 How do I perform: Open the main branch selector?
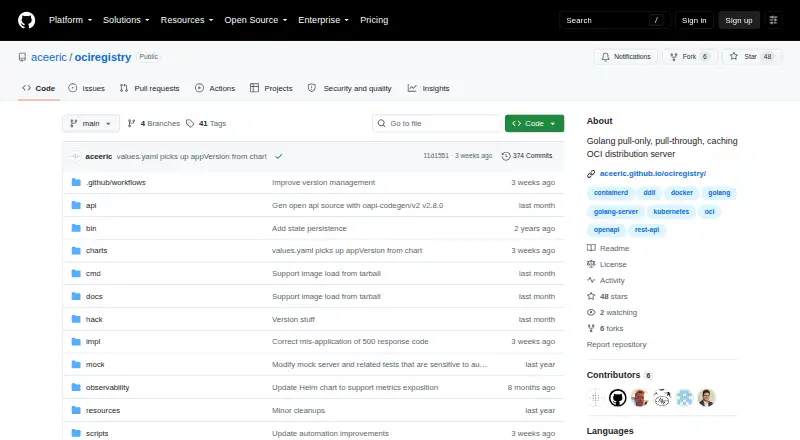(x=91, y=124)
